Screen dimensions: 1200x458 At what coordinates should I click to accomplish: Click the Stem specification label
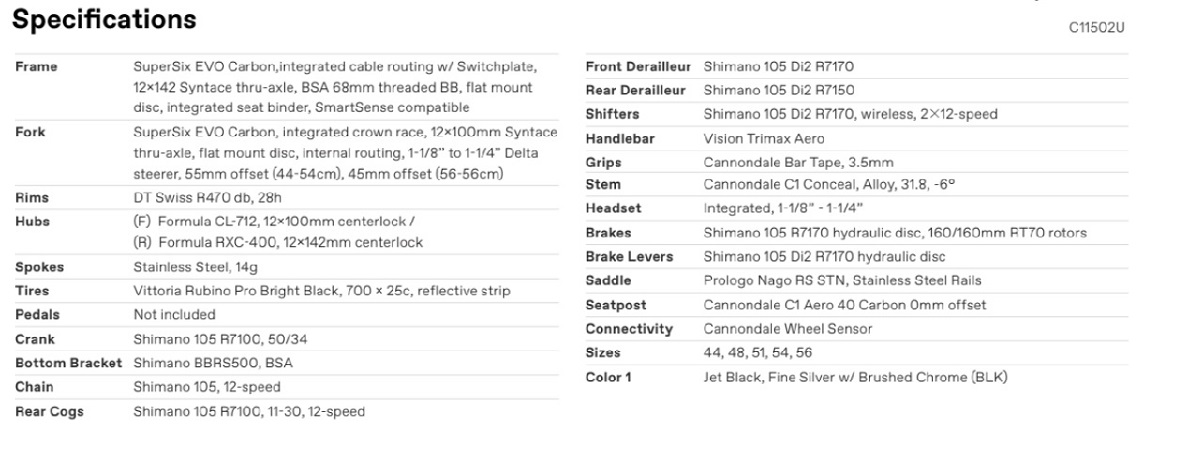coord(603,185)
